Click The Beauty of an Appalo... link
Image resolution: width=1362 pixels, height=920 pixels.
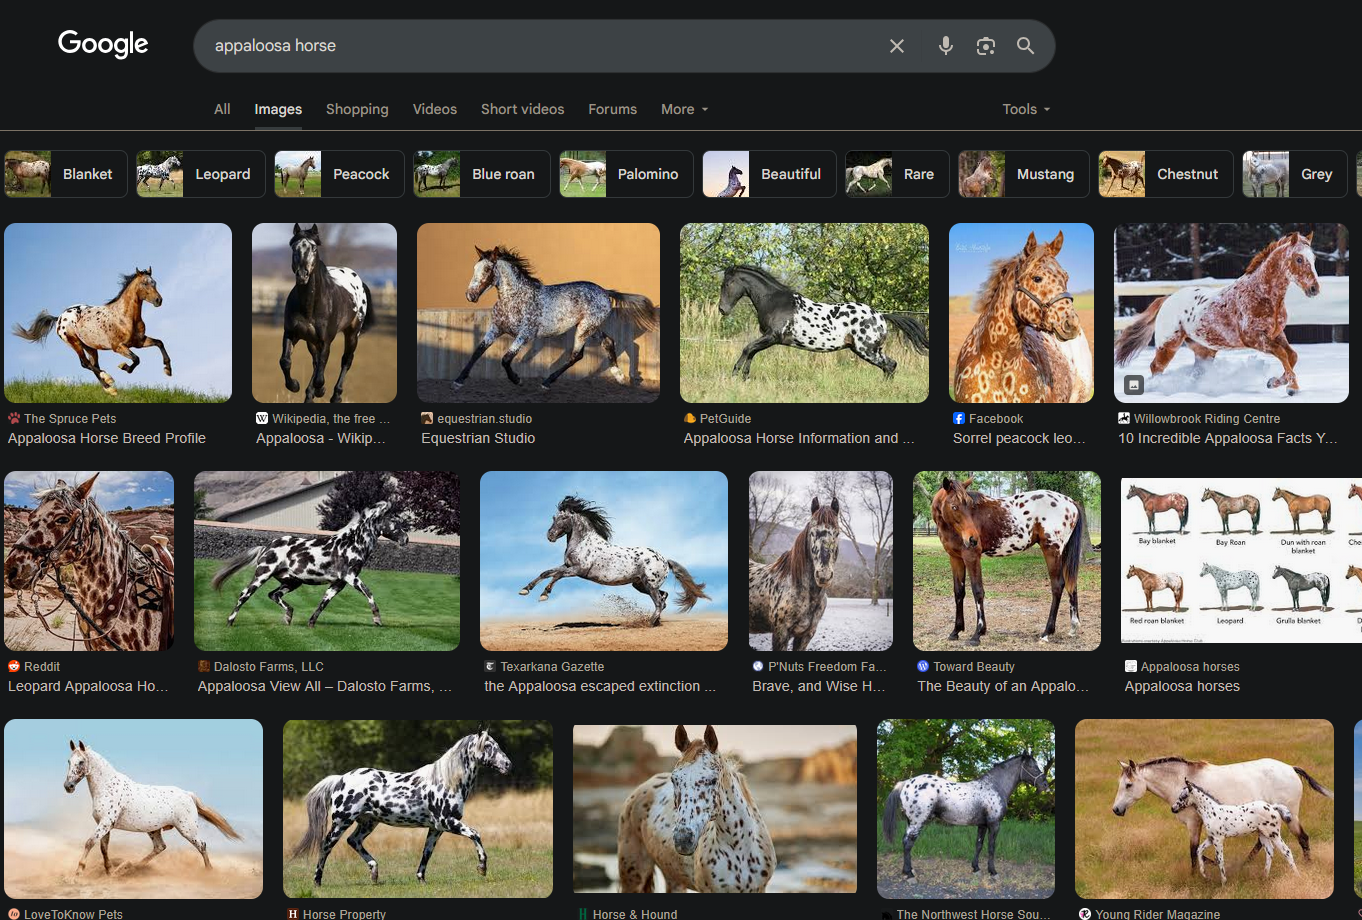click(x=1003, y=686)
